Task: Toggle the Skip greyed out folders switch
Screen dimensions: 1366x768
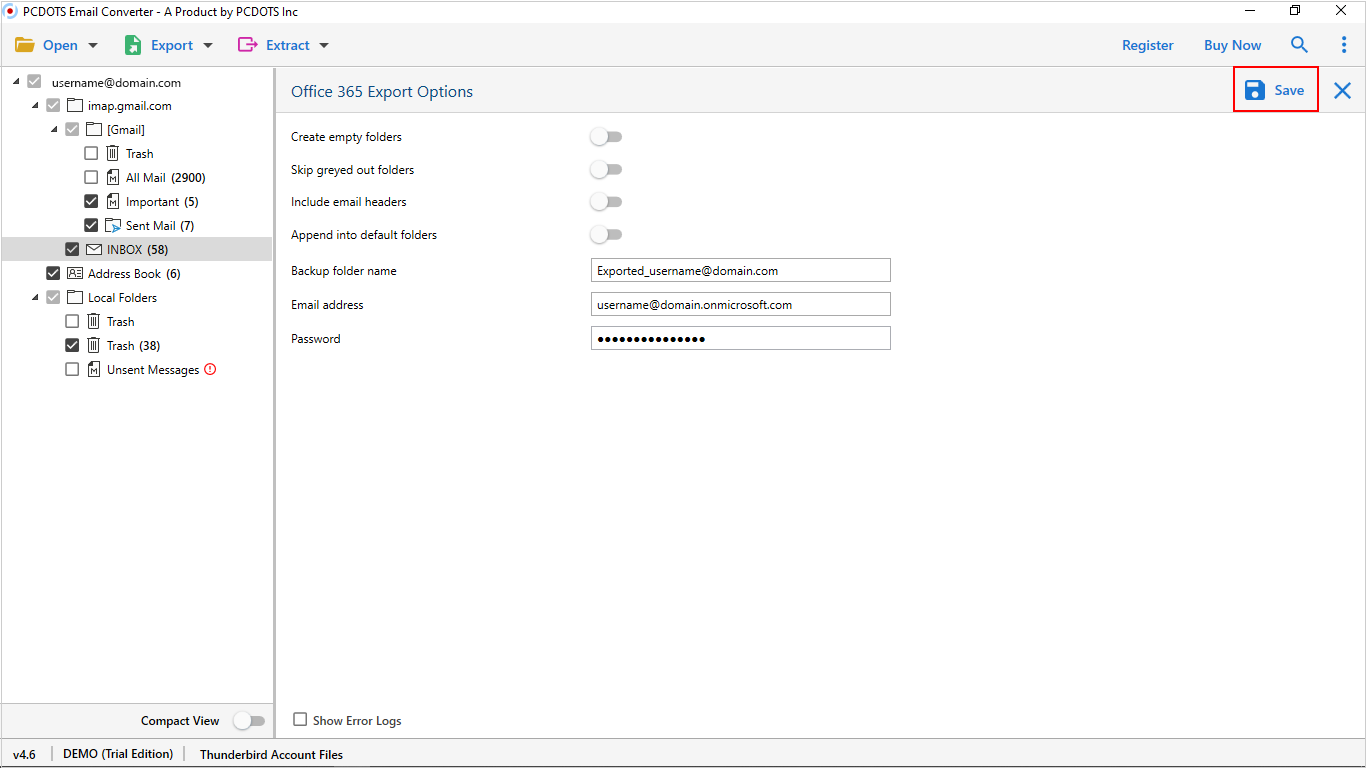Action: [x=606, y=170]
